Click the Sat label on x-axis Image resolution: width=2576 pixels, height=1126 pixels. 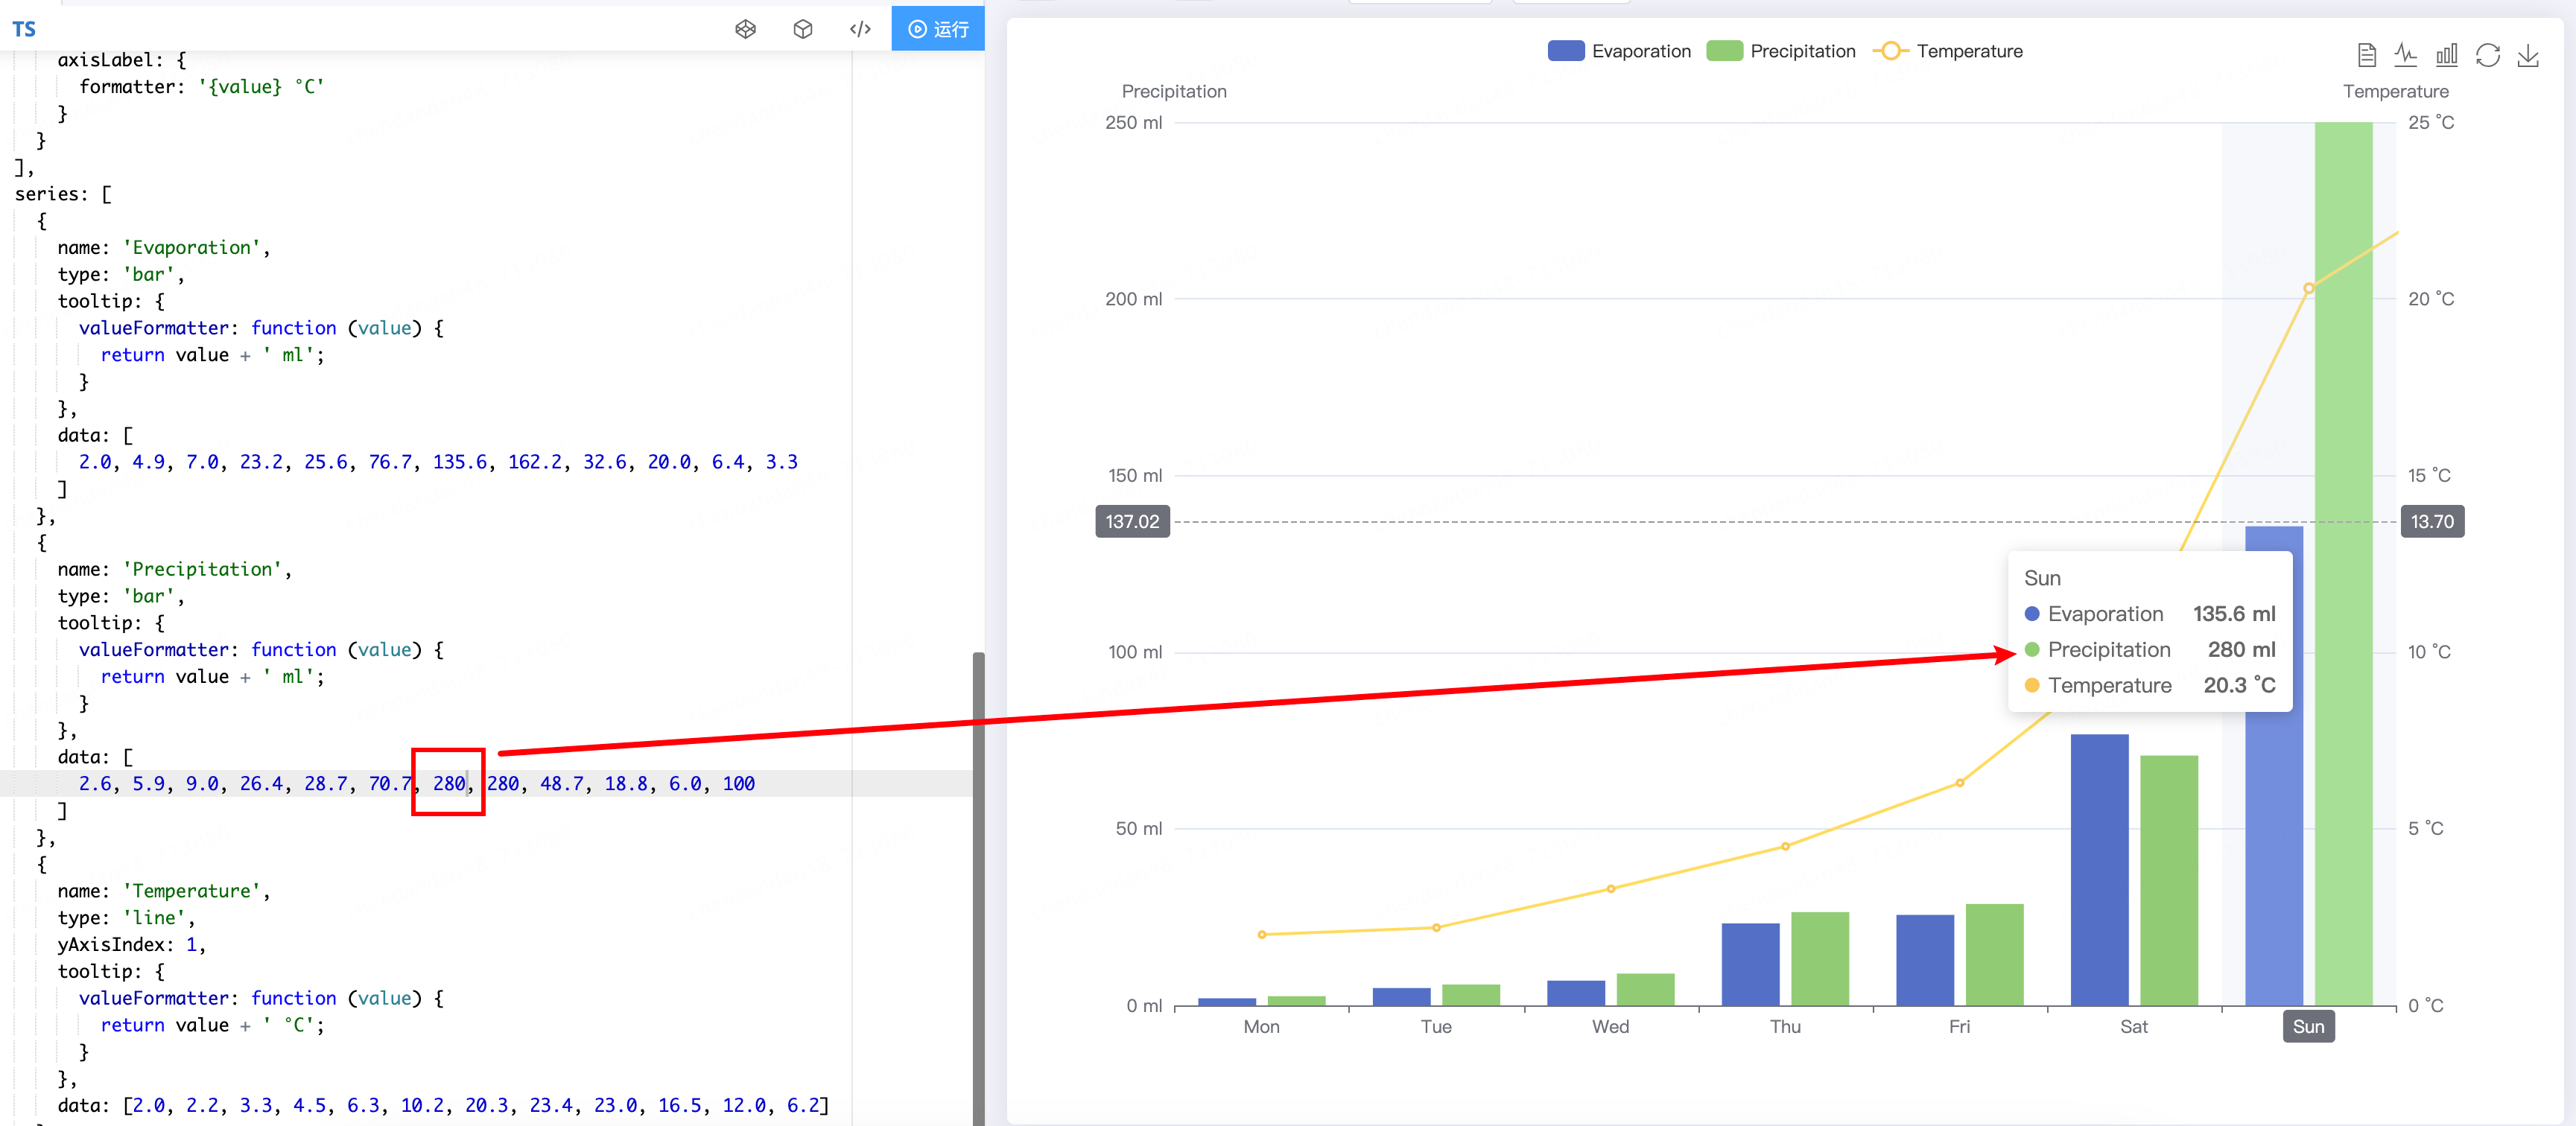2133,1026
